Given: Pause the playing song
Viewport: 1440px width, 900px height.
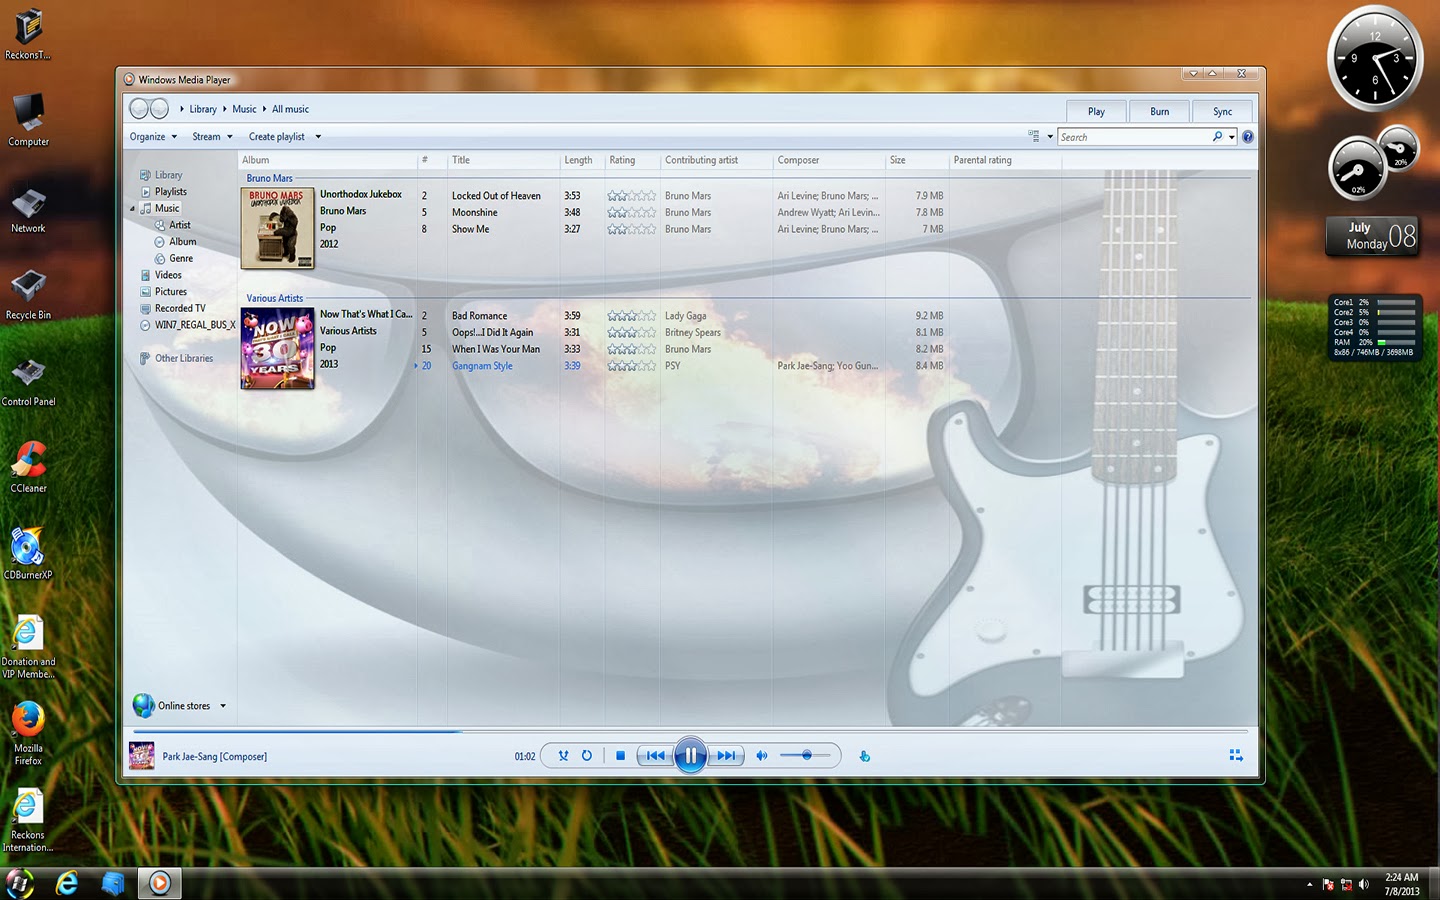Looking at the screenshot, I should (690, 756).
